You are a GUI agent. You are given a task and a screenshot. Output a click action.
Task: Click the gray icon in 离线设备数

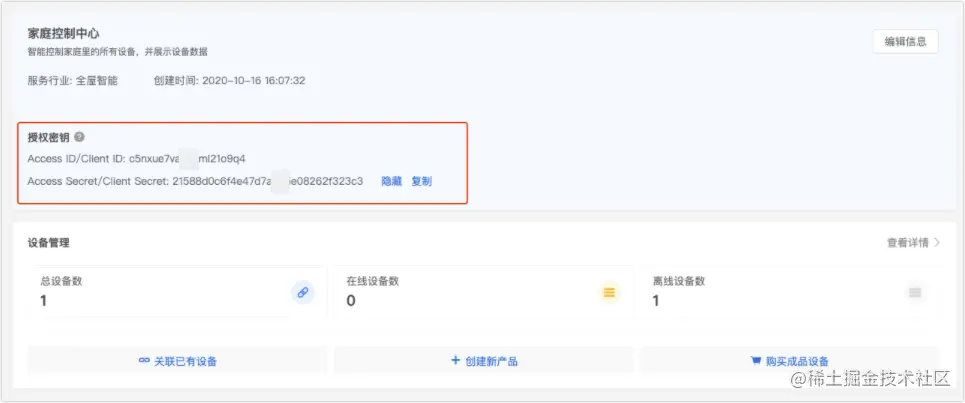(915, 293)
